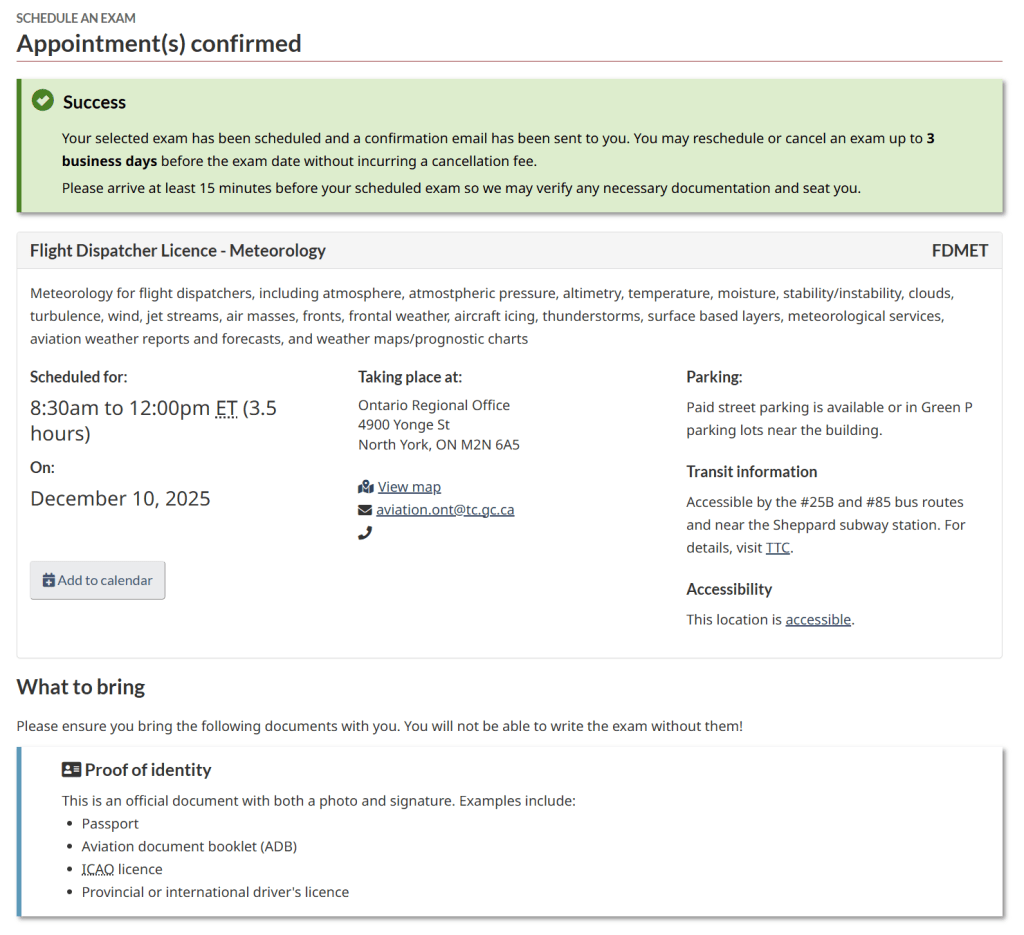1024x935 pixels.
Task: Click the What to bring heading
Action: pos(81,687)
